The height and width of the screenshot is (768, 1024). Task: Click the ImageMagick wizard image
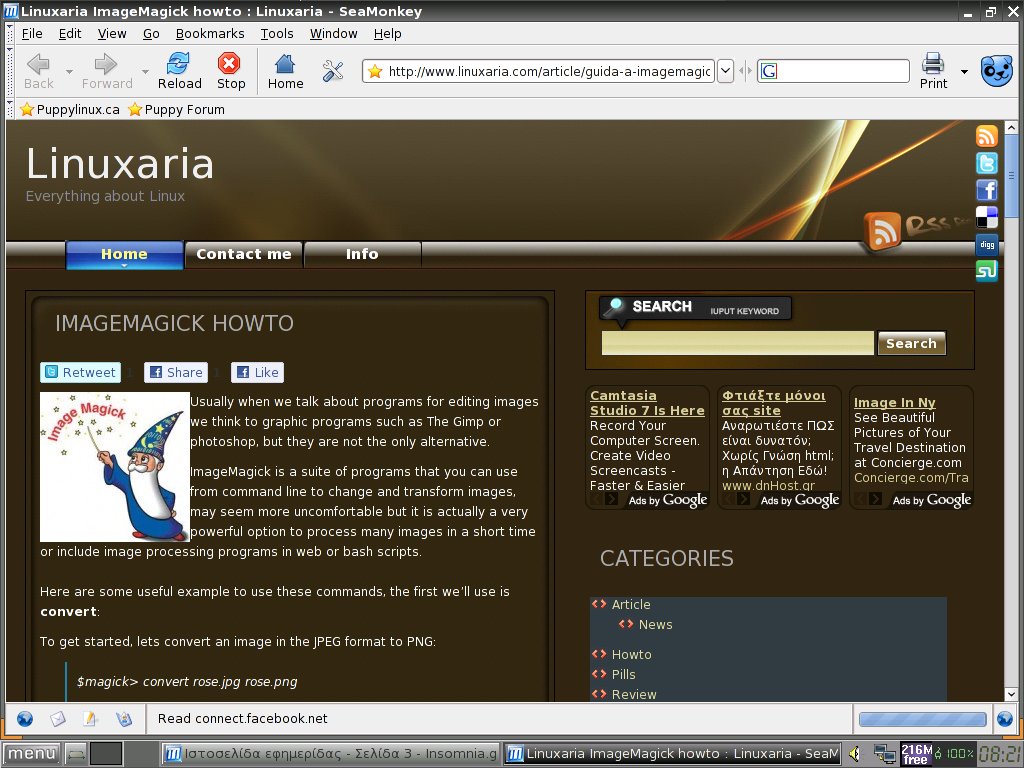(115, 467)
